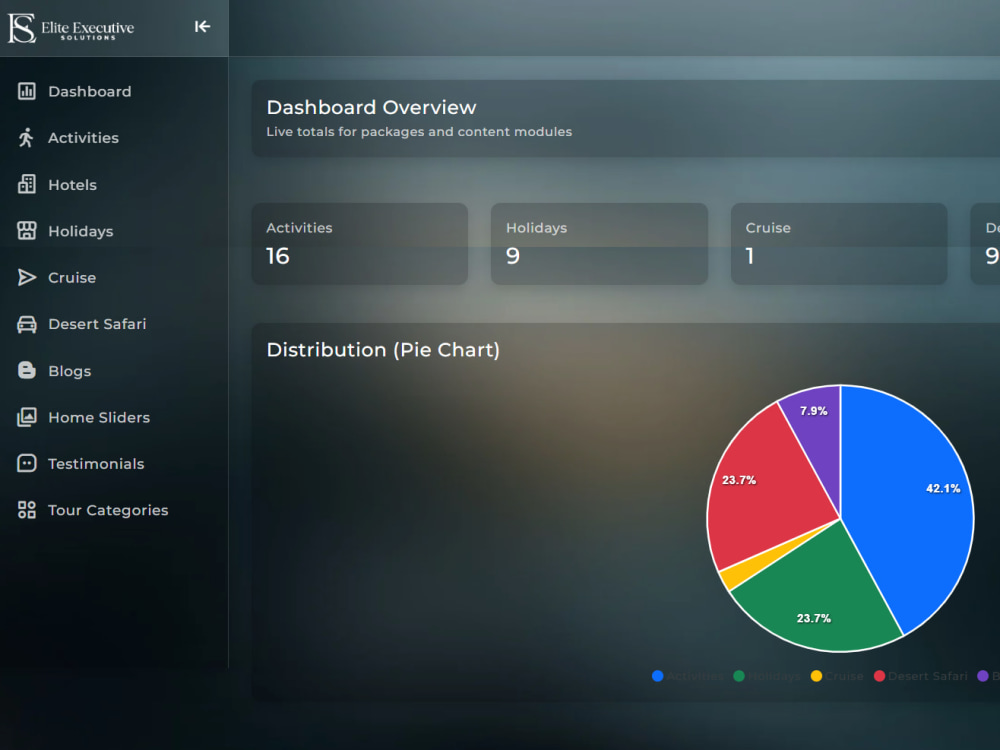Click 'Live totals for packages and content modules'

419,132
